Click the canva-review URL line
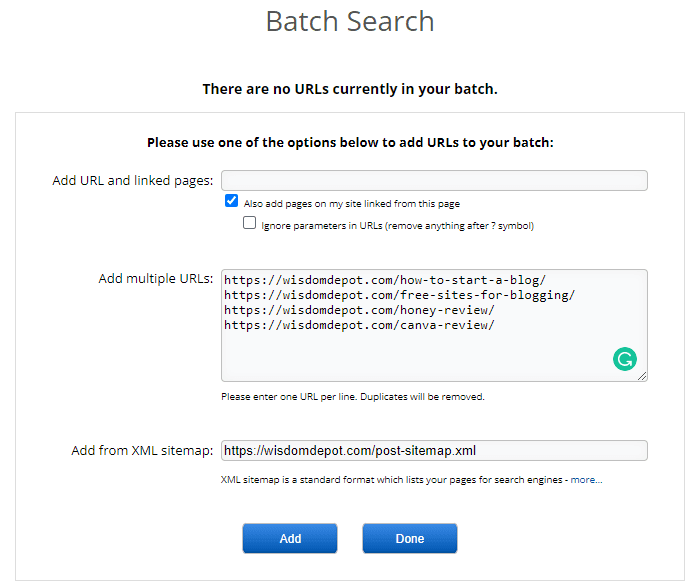 tap(359, 325)
